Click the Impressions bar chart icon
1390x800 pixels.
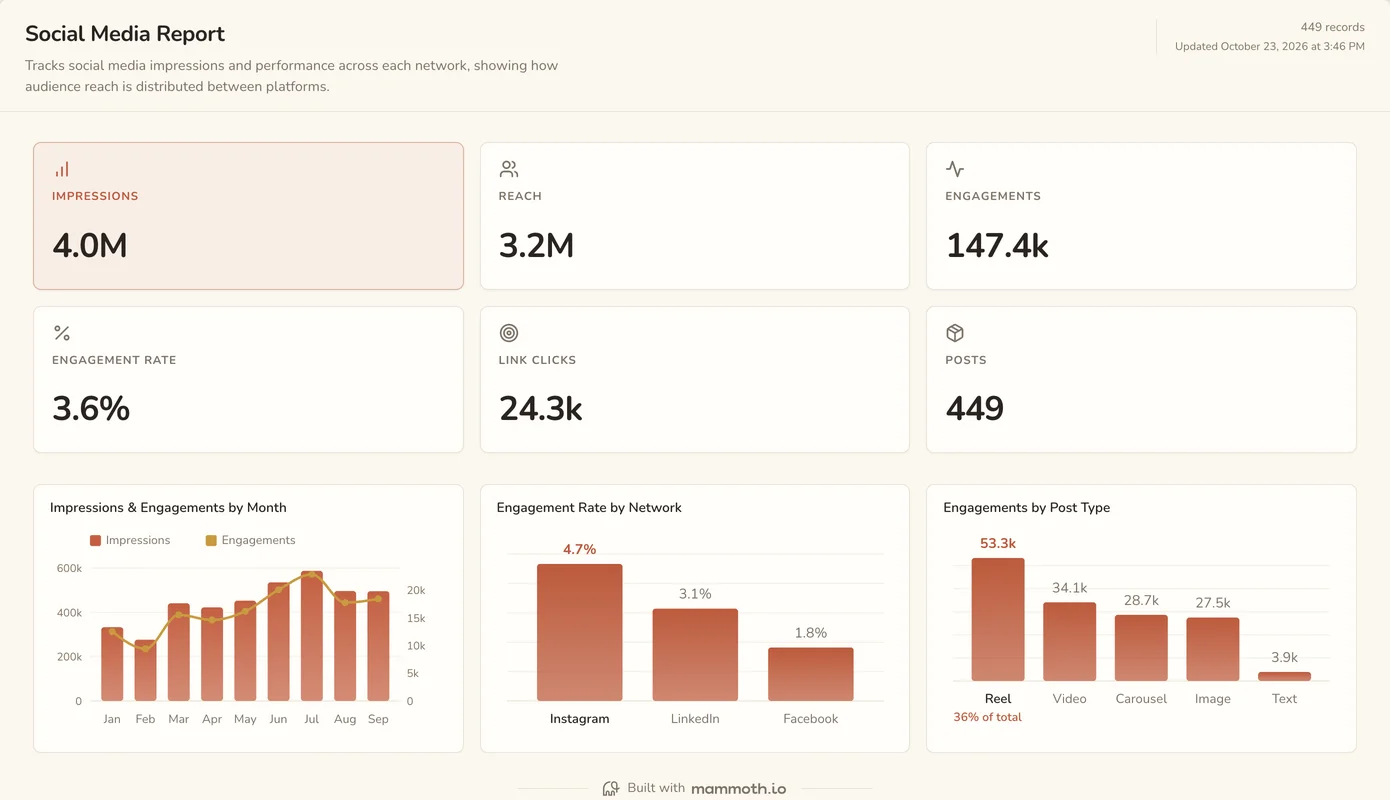point(62,169)
